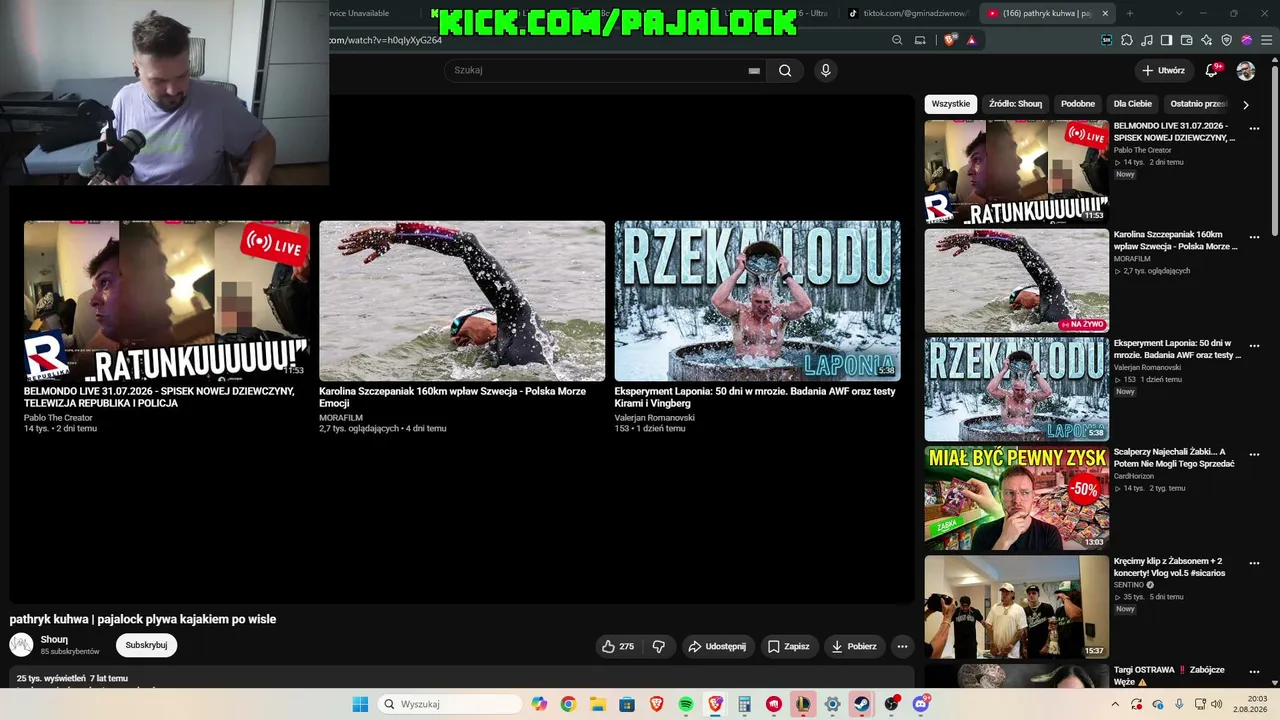
Task: Open the Brave Wallet icon
Action: coord(1187,40)
